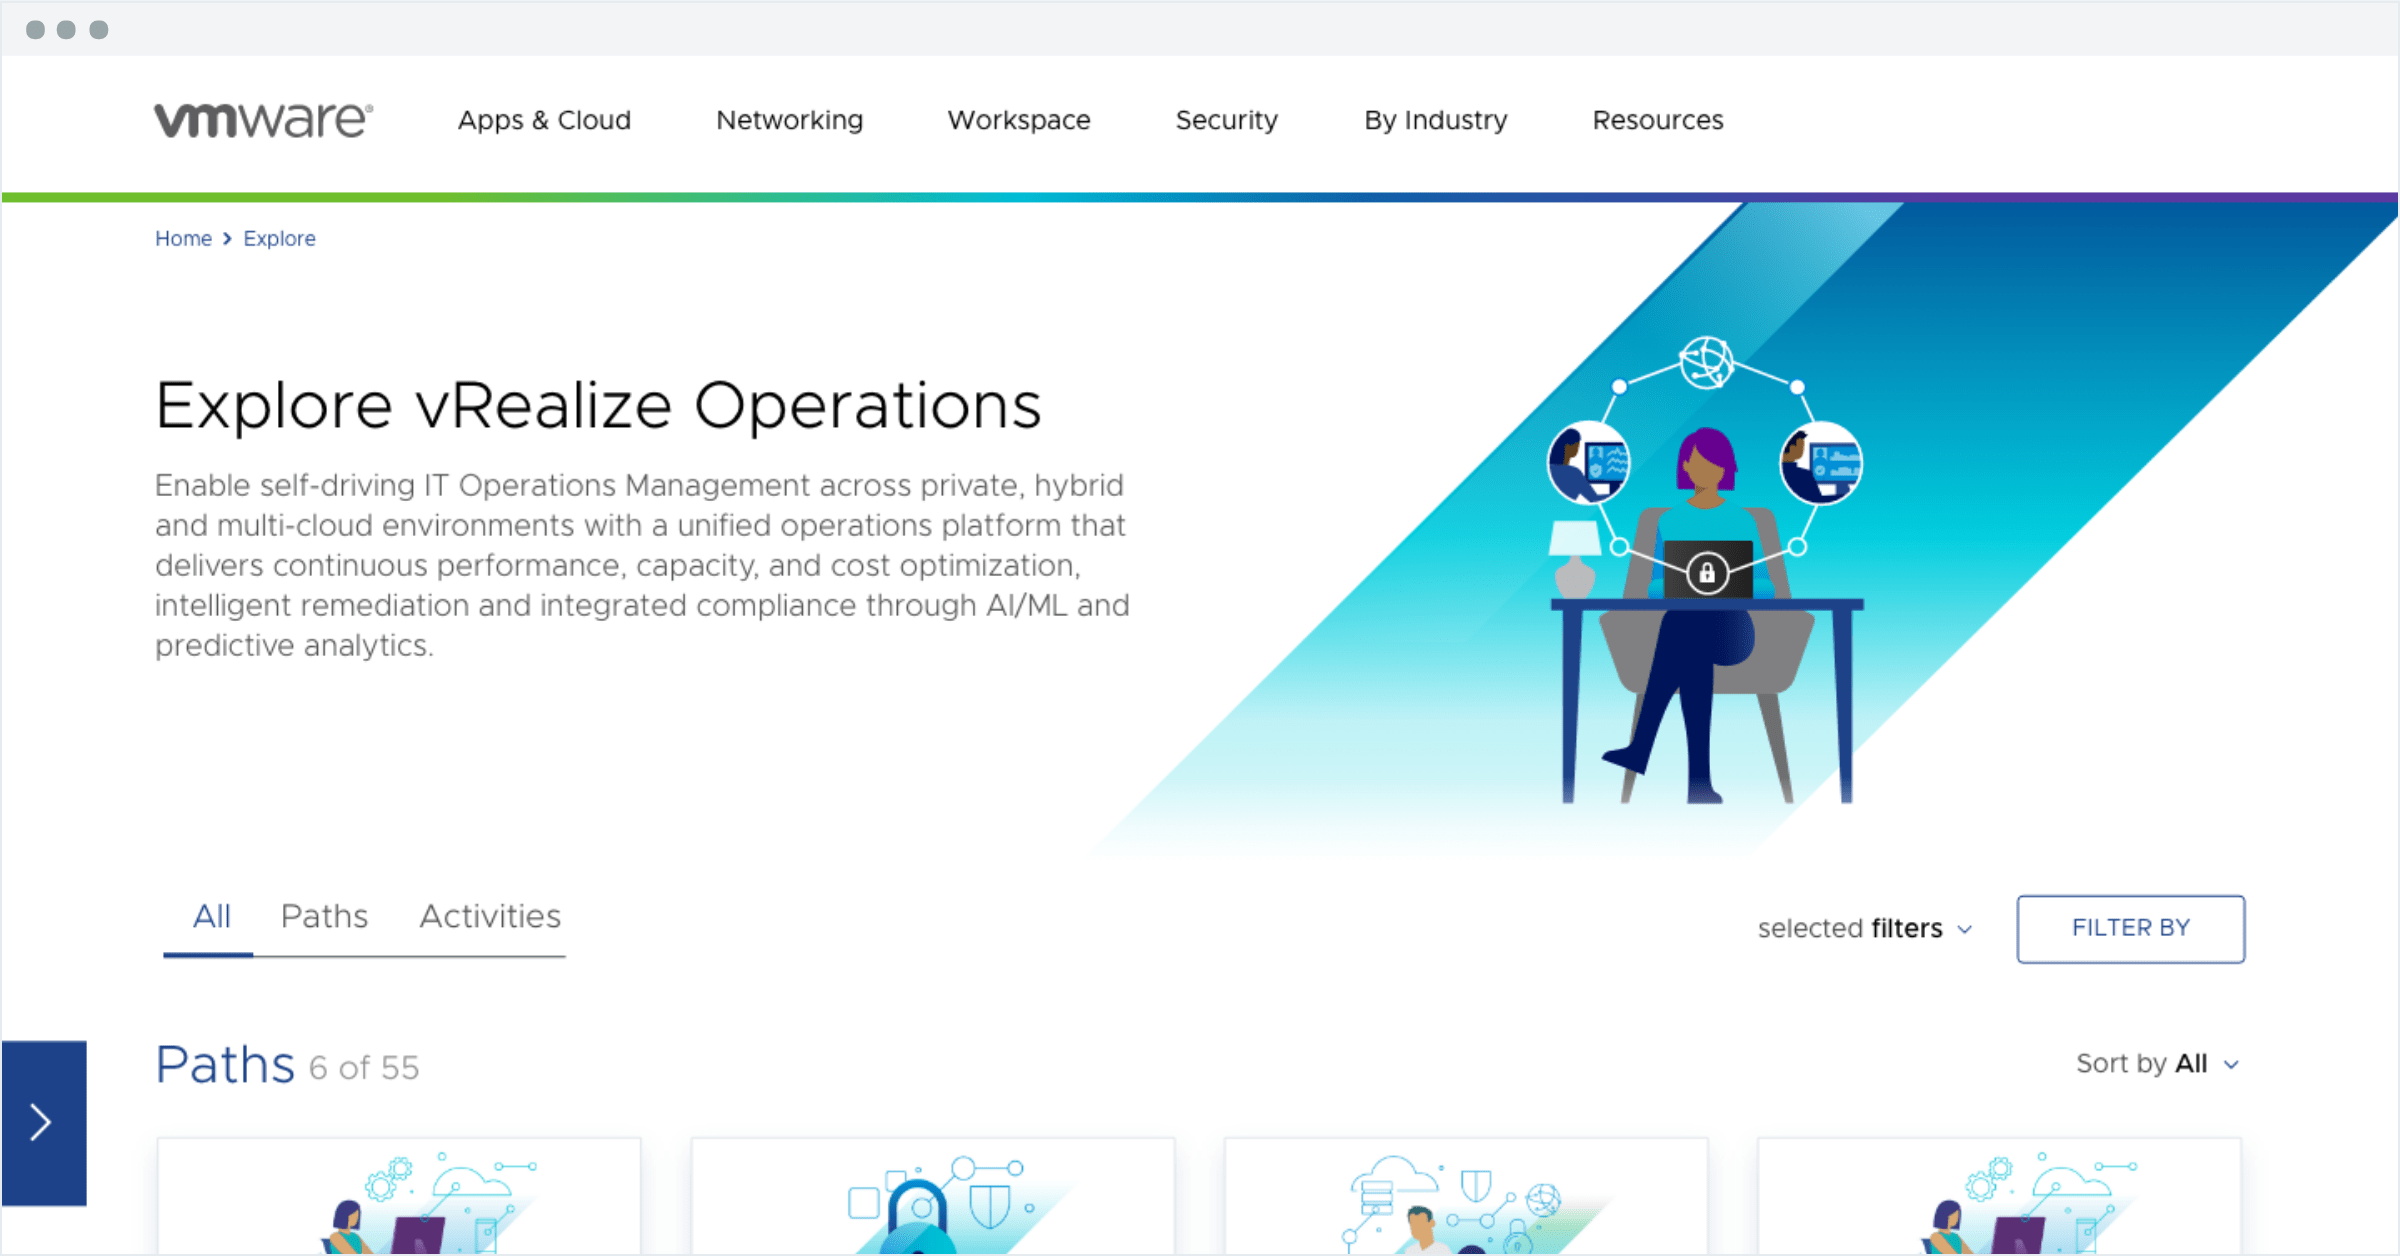Open the Security menu
This screenshot has height=1256, width=2400.
click(x=1226, y=120)
